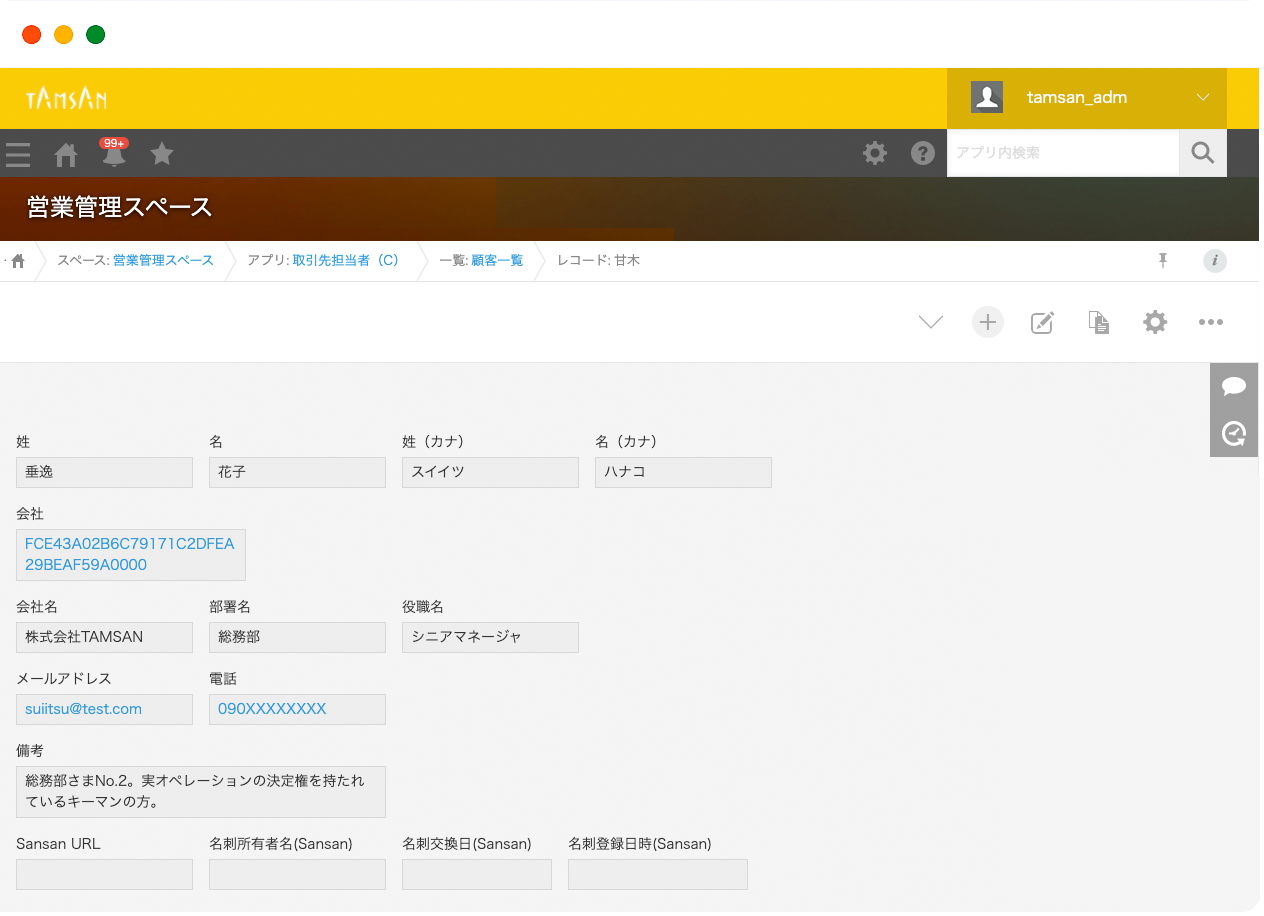
Task: Click the search magnifier button
Action: coord(1203,153)
